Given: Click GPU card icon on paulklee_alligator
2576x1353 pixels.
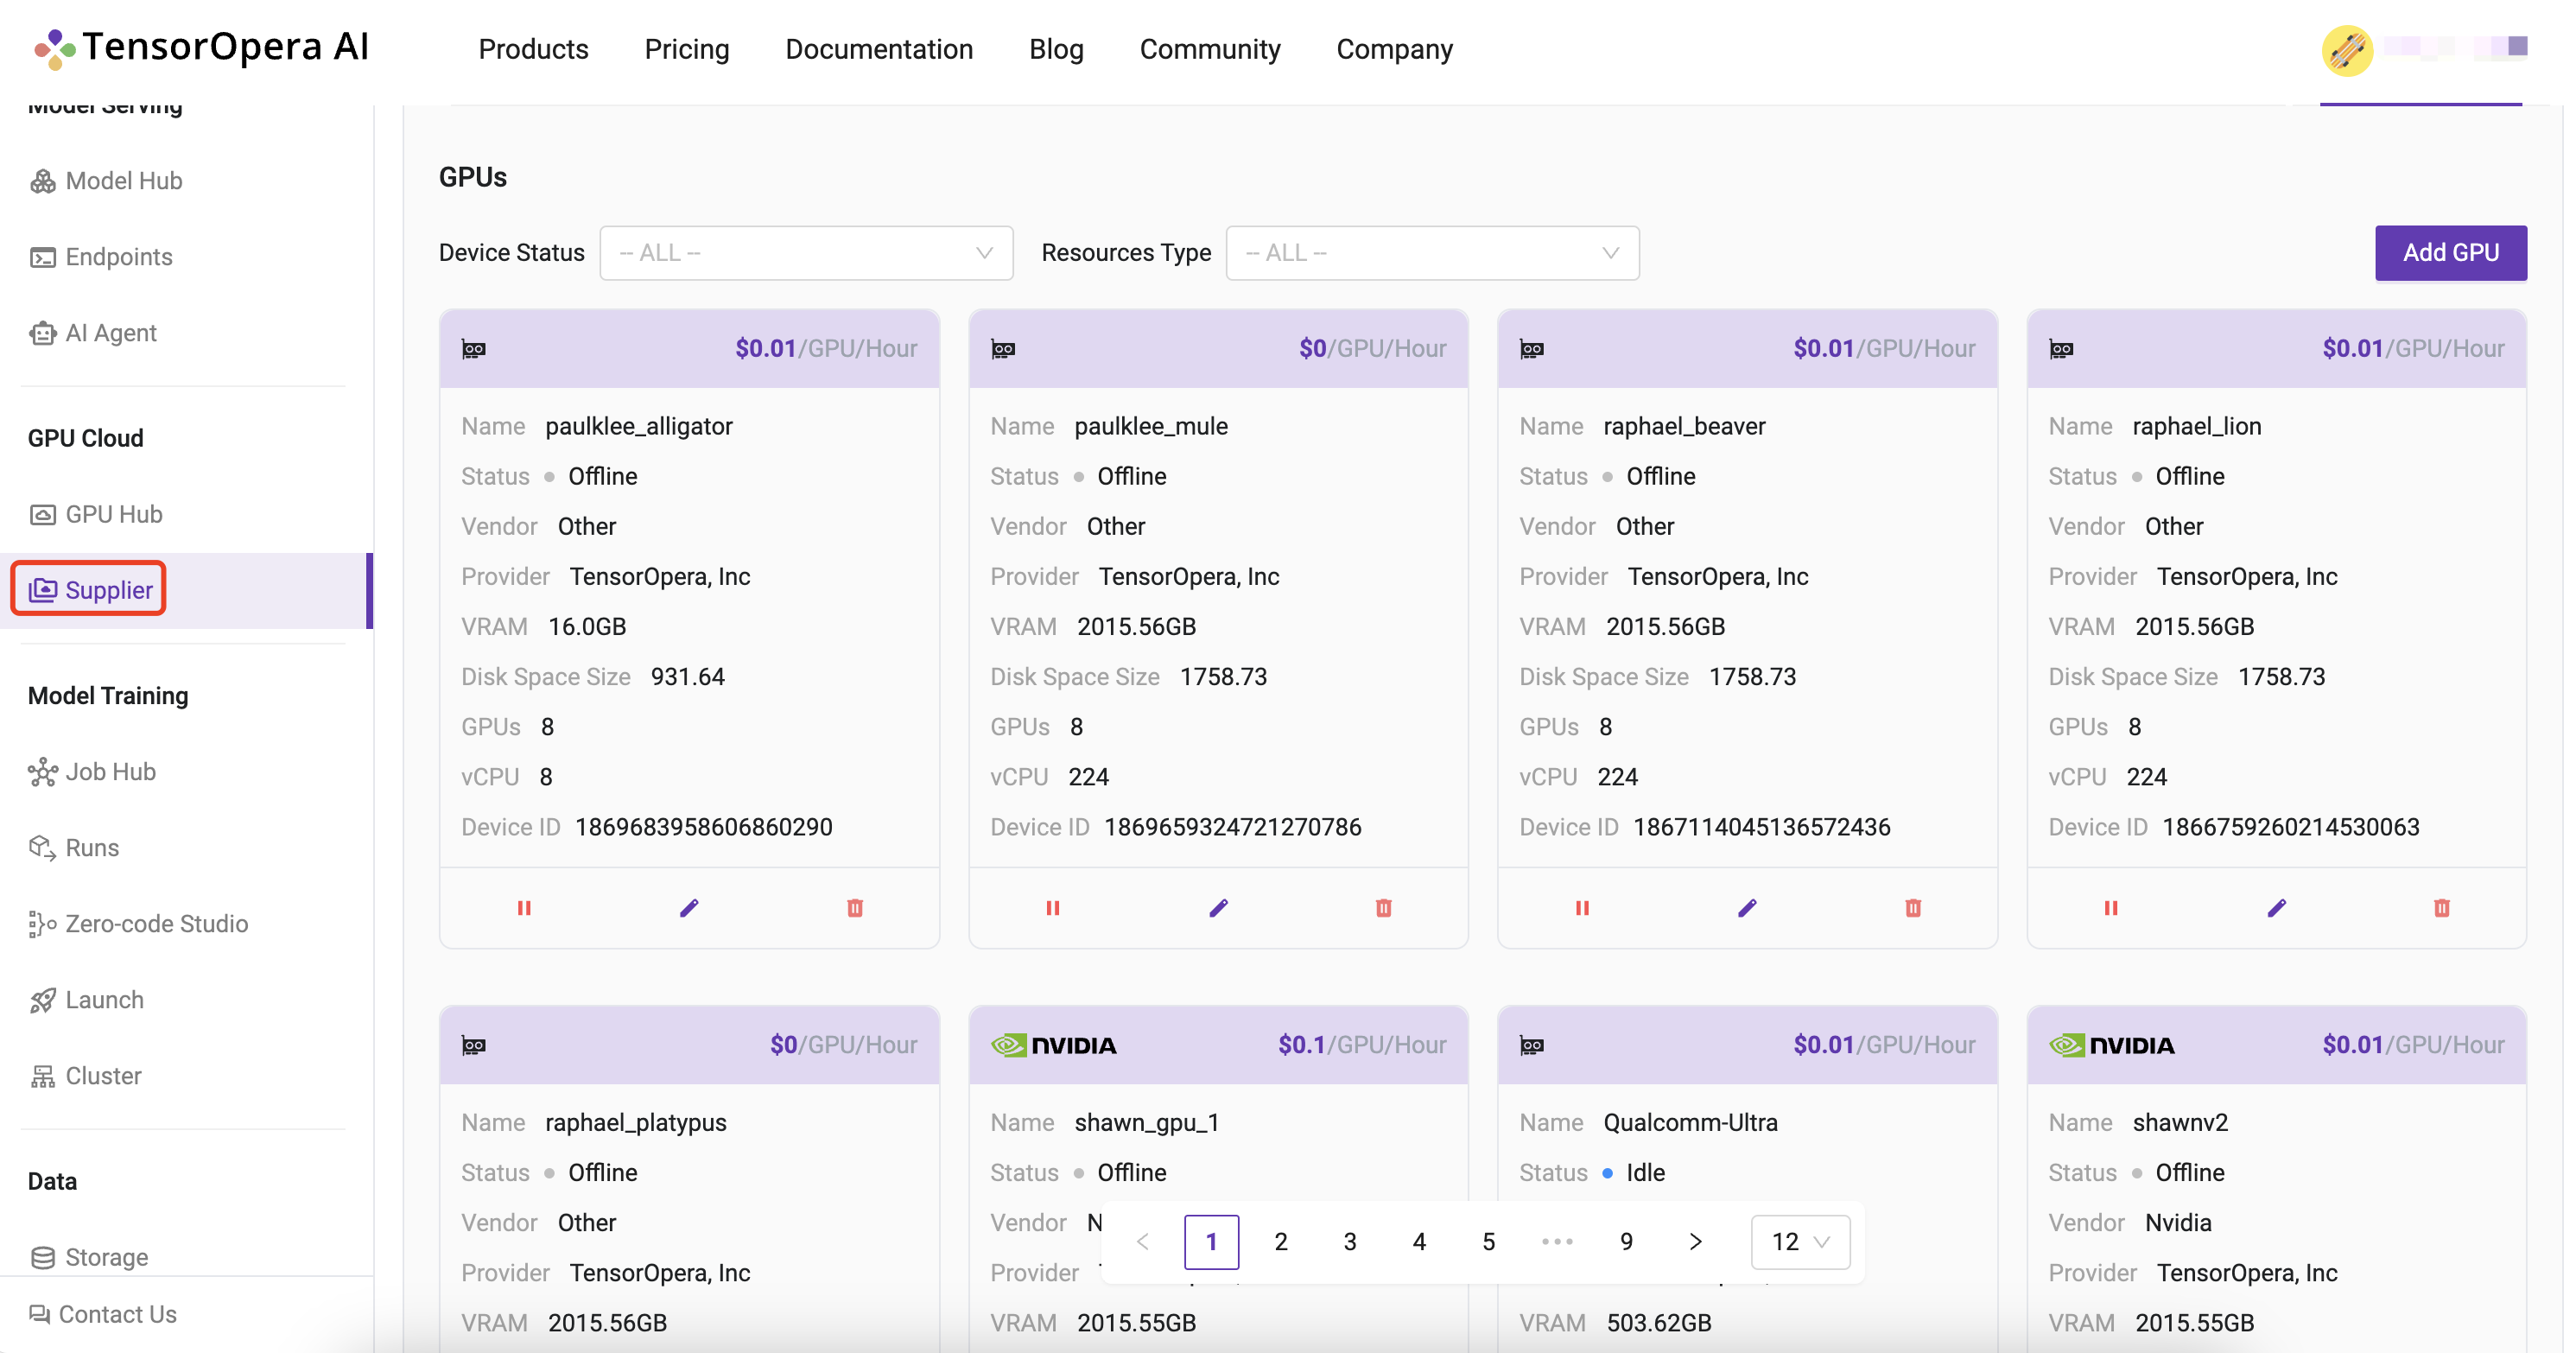Looking at the screenshot, I should coord(473,349).
